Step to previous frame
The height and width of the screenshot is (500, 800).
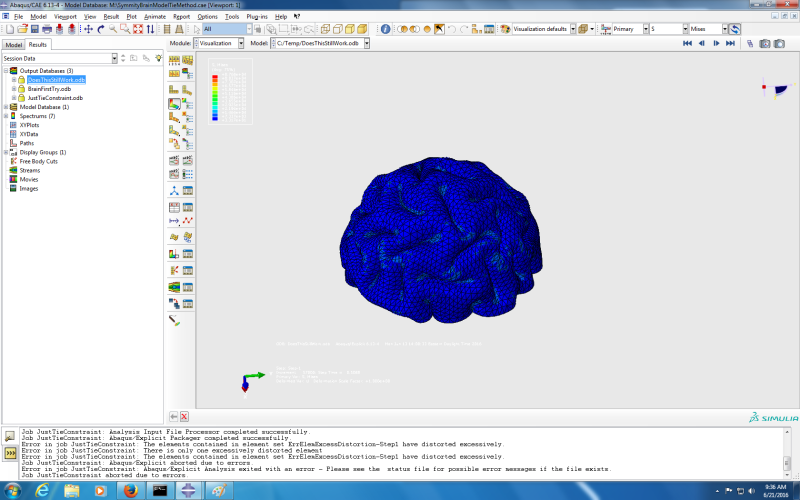(702, 43)
